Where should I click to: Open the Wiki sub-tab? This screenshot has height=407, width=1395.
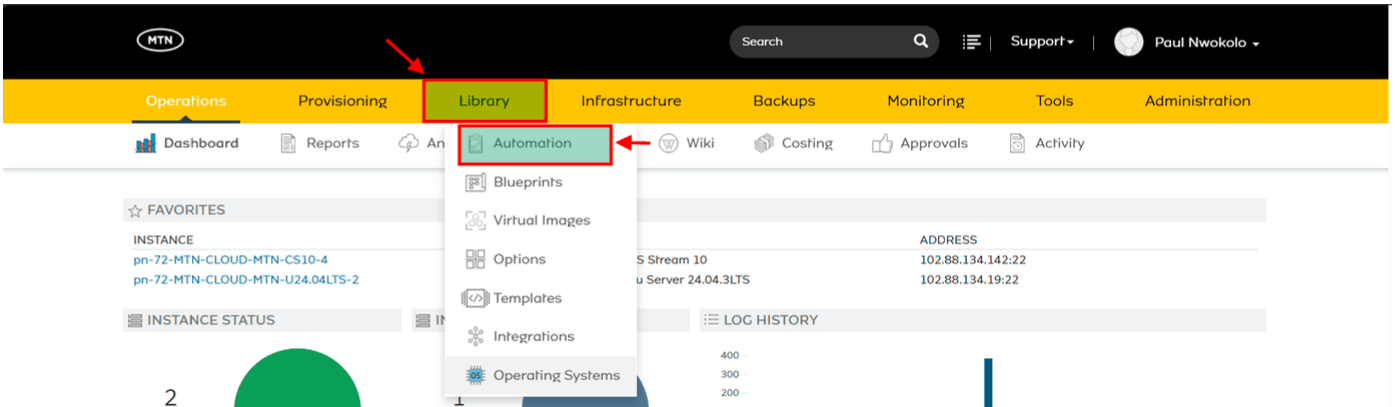click(x=686, y=143)
